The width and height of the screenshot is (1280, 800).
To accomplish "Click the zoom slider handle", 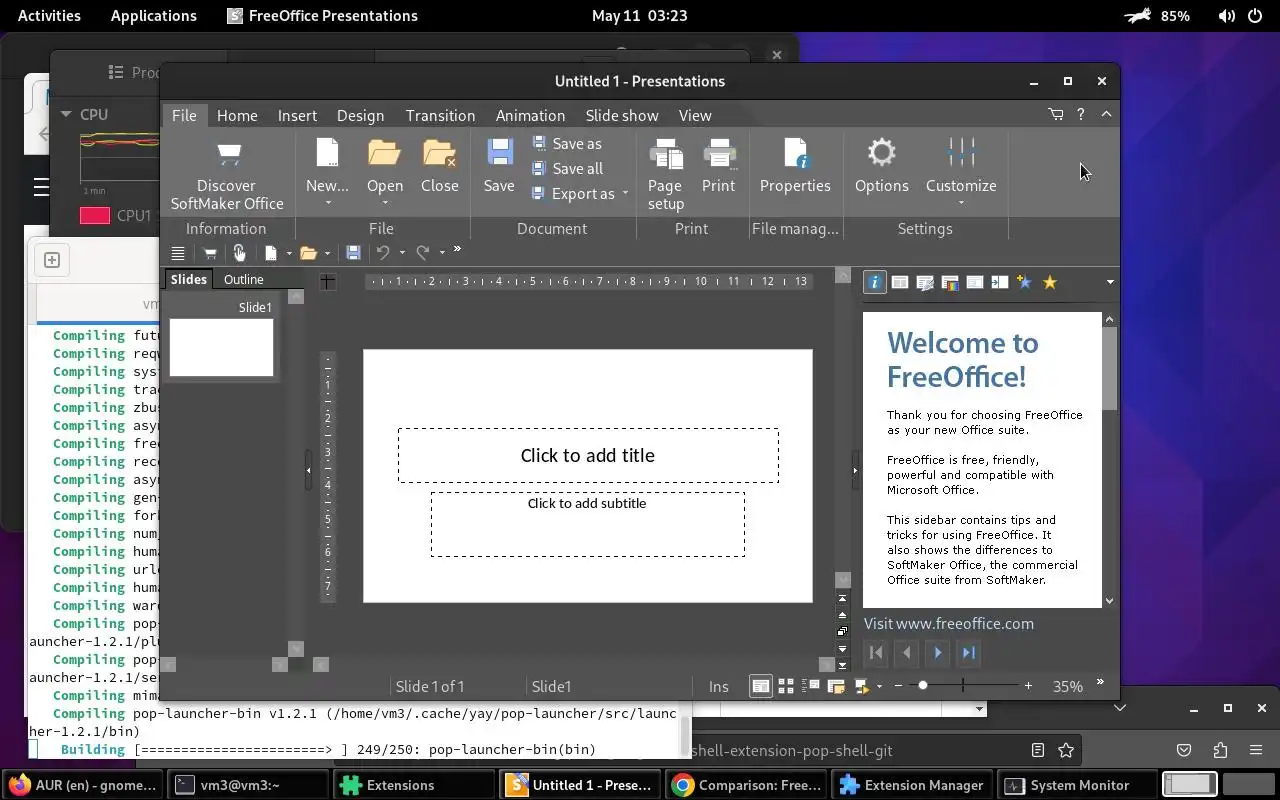I will (922, 686).
